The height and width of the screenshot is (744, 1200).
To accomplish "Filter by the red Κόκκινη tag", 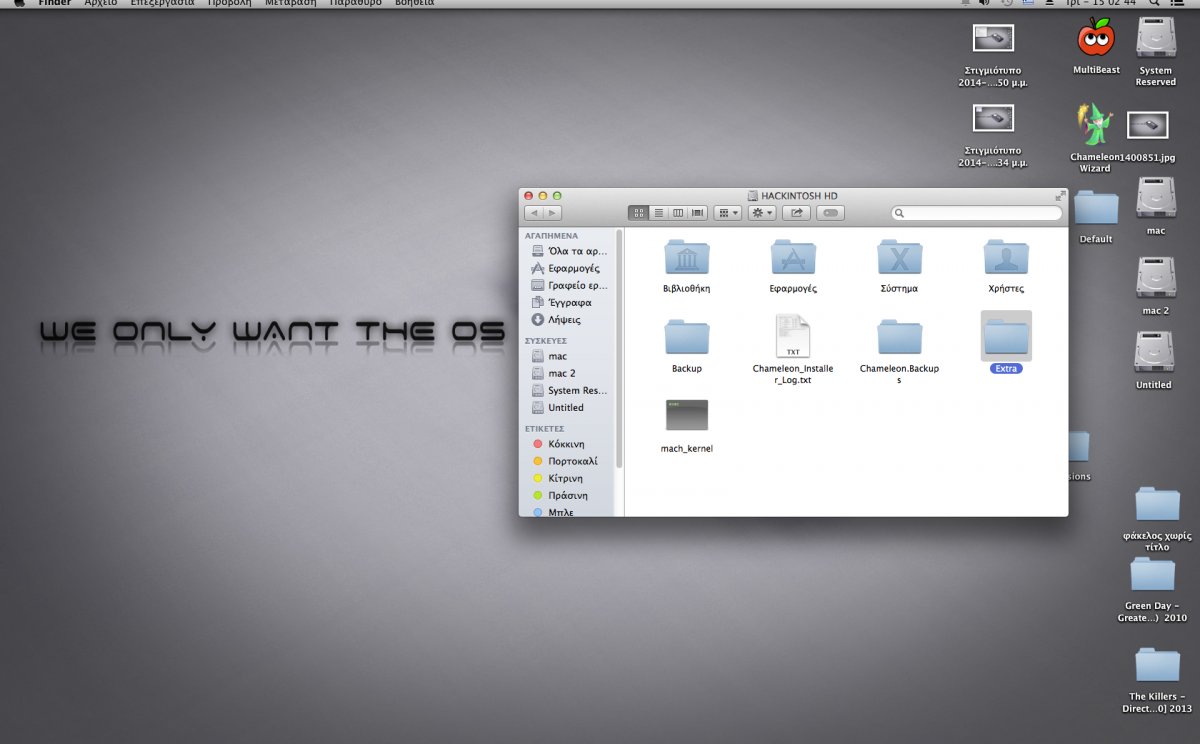I will (558, 444).
